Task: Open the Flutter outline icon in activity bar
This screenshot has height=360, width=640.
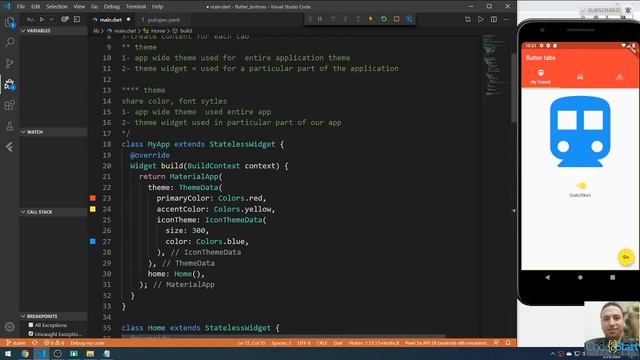Action: [9, 147]
